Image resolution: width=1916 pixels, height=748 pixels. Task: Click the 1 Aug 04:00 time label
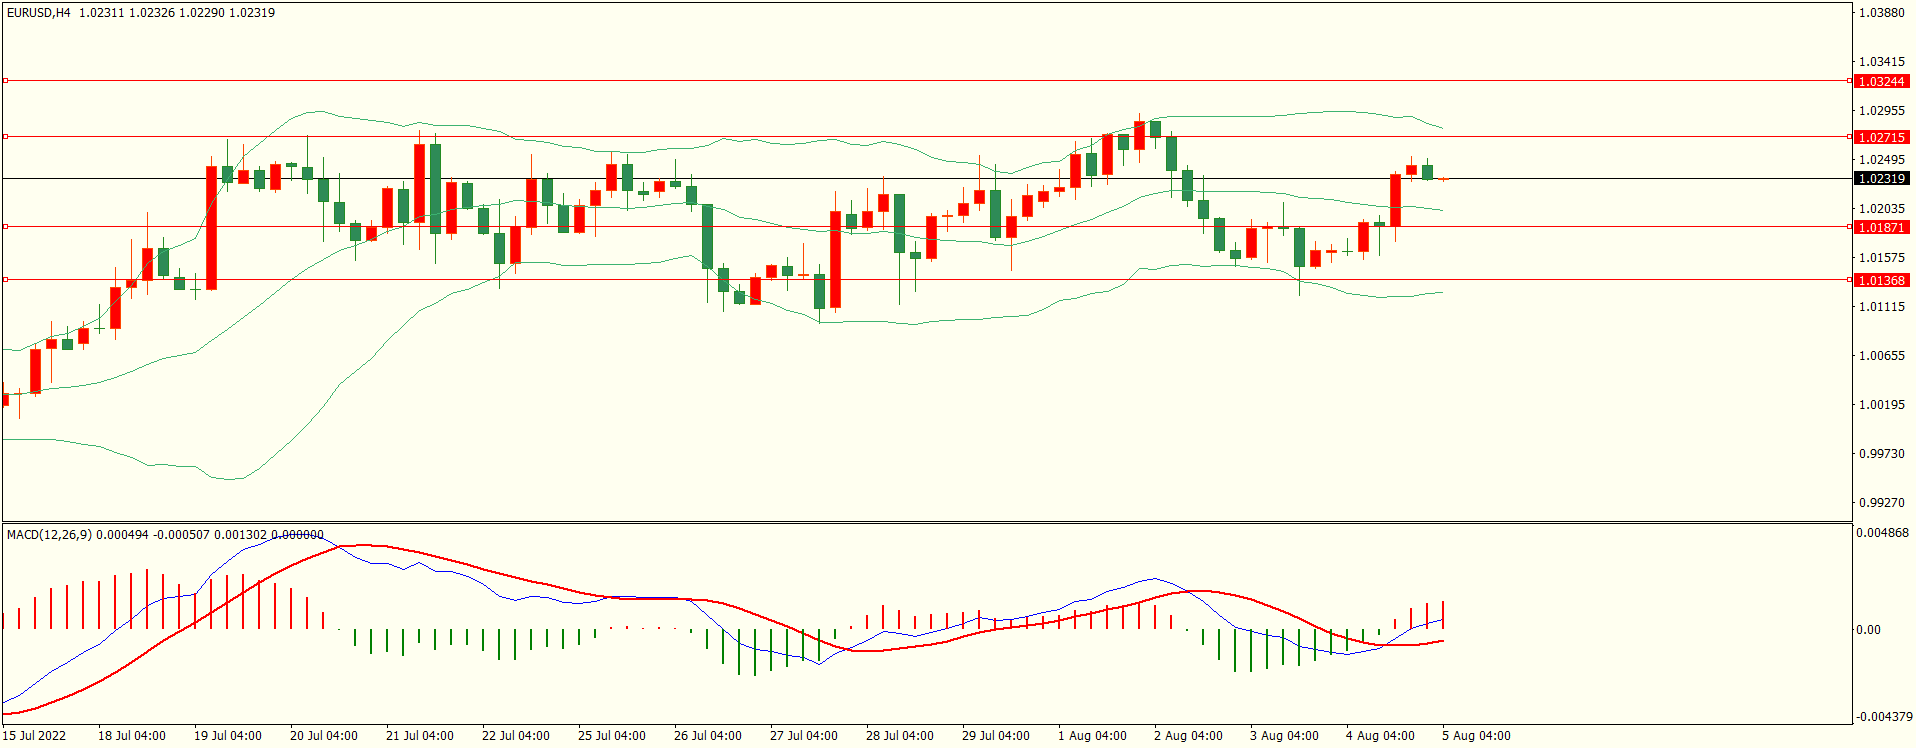coord(1092,735)
